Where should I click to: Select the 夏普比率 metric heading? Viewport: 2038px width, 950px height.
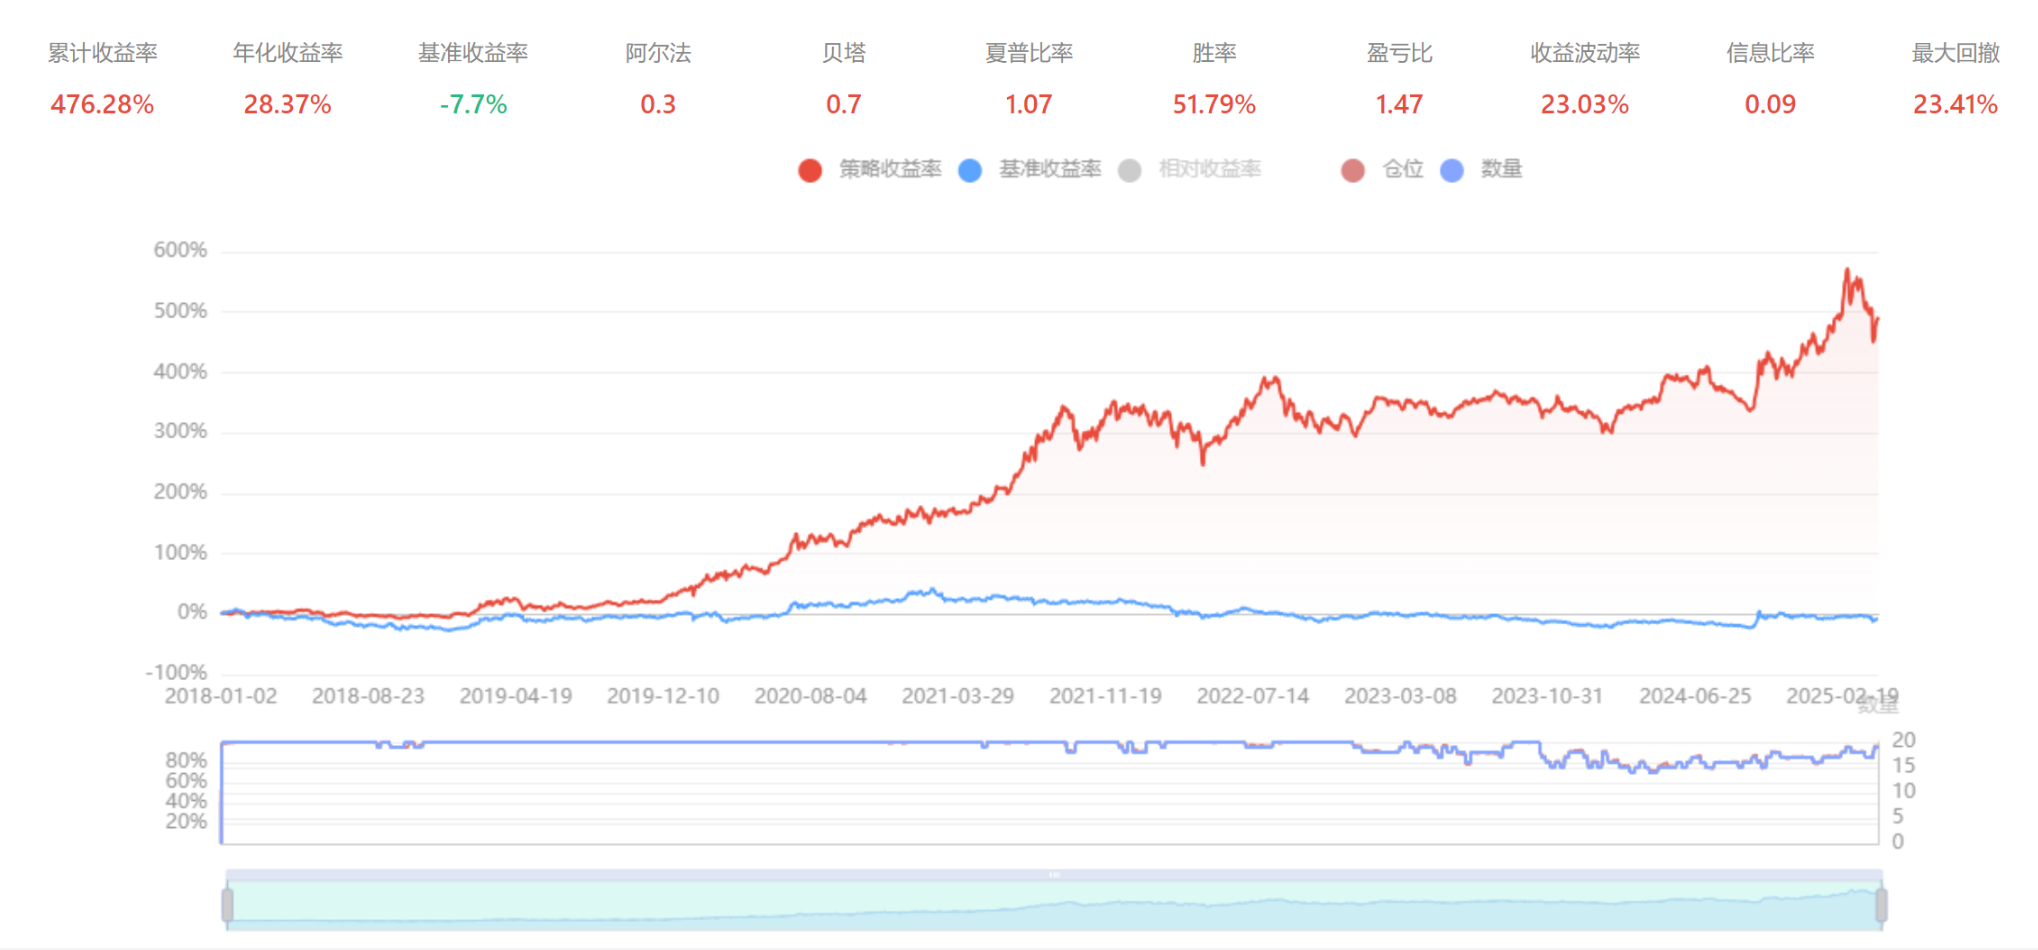pyautogui.click(x=1028, y=53)
